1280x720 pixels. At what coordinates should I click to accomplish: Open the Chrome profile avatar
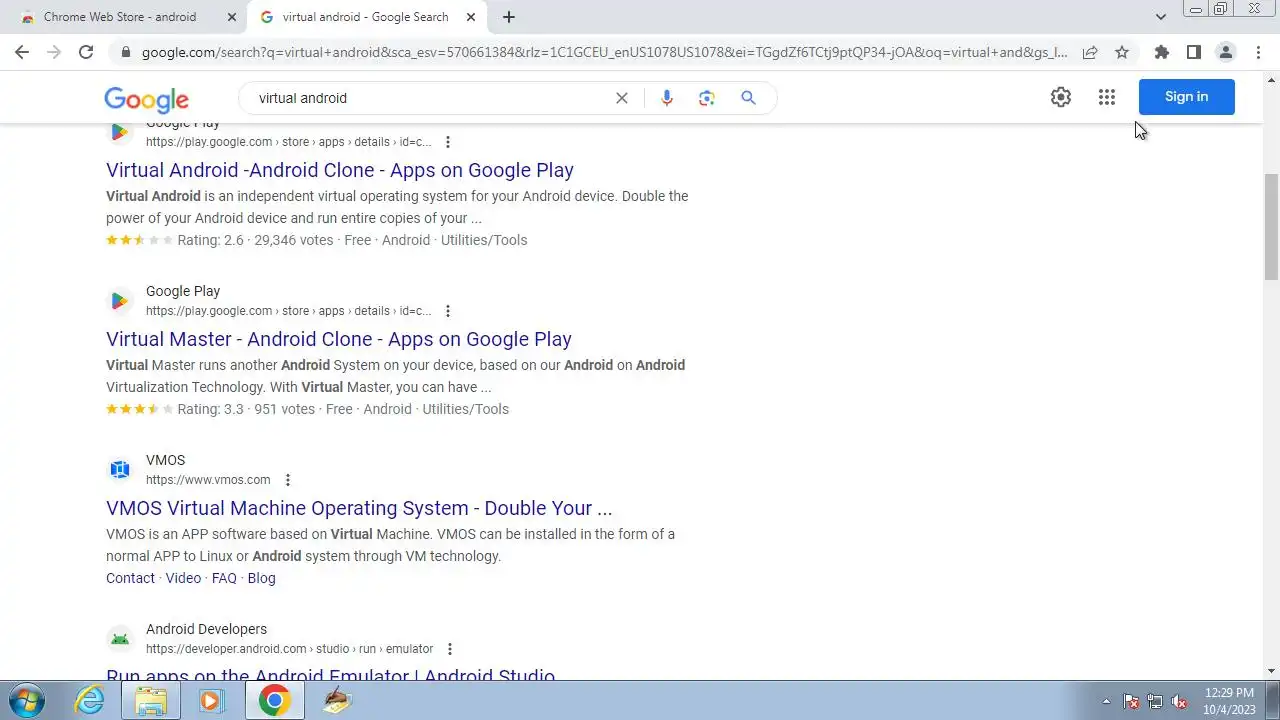[x=1225, y=52]
